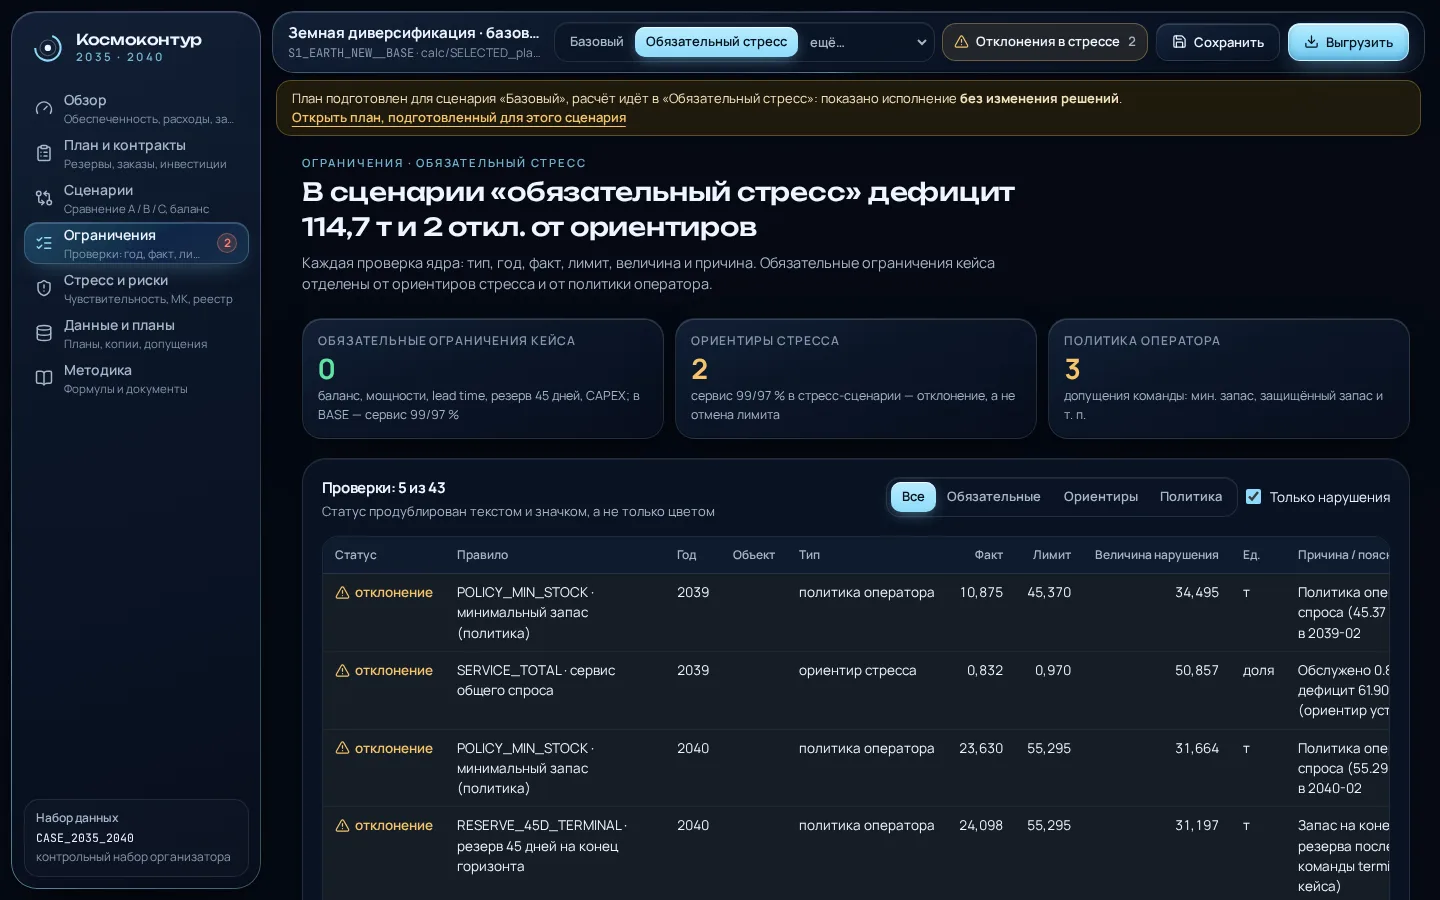Open Обзор via its gauge icon
This screenshot has height=900, width=1440.
click(x=44, y=108)
